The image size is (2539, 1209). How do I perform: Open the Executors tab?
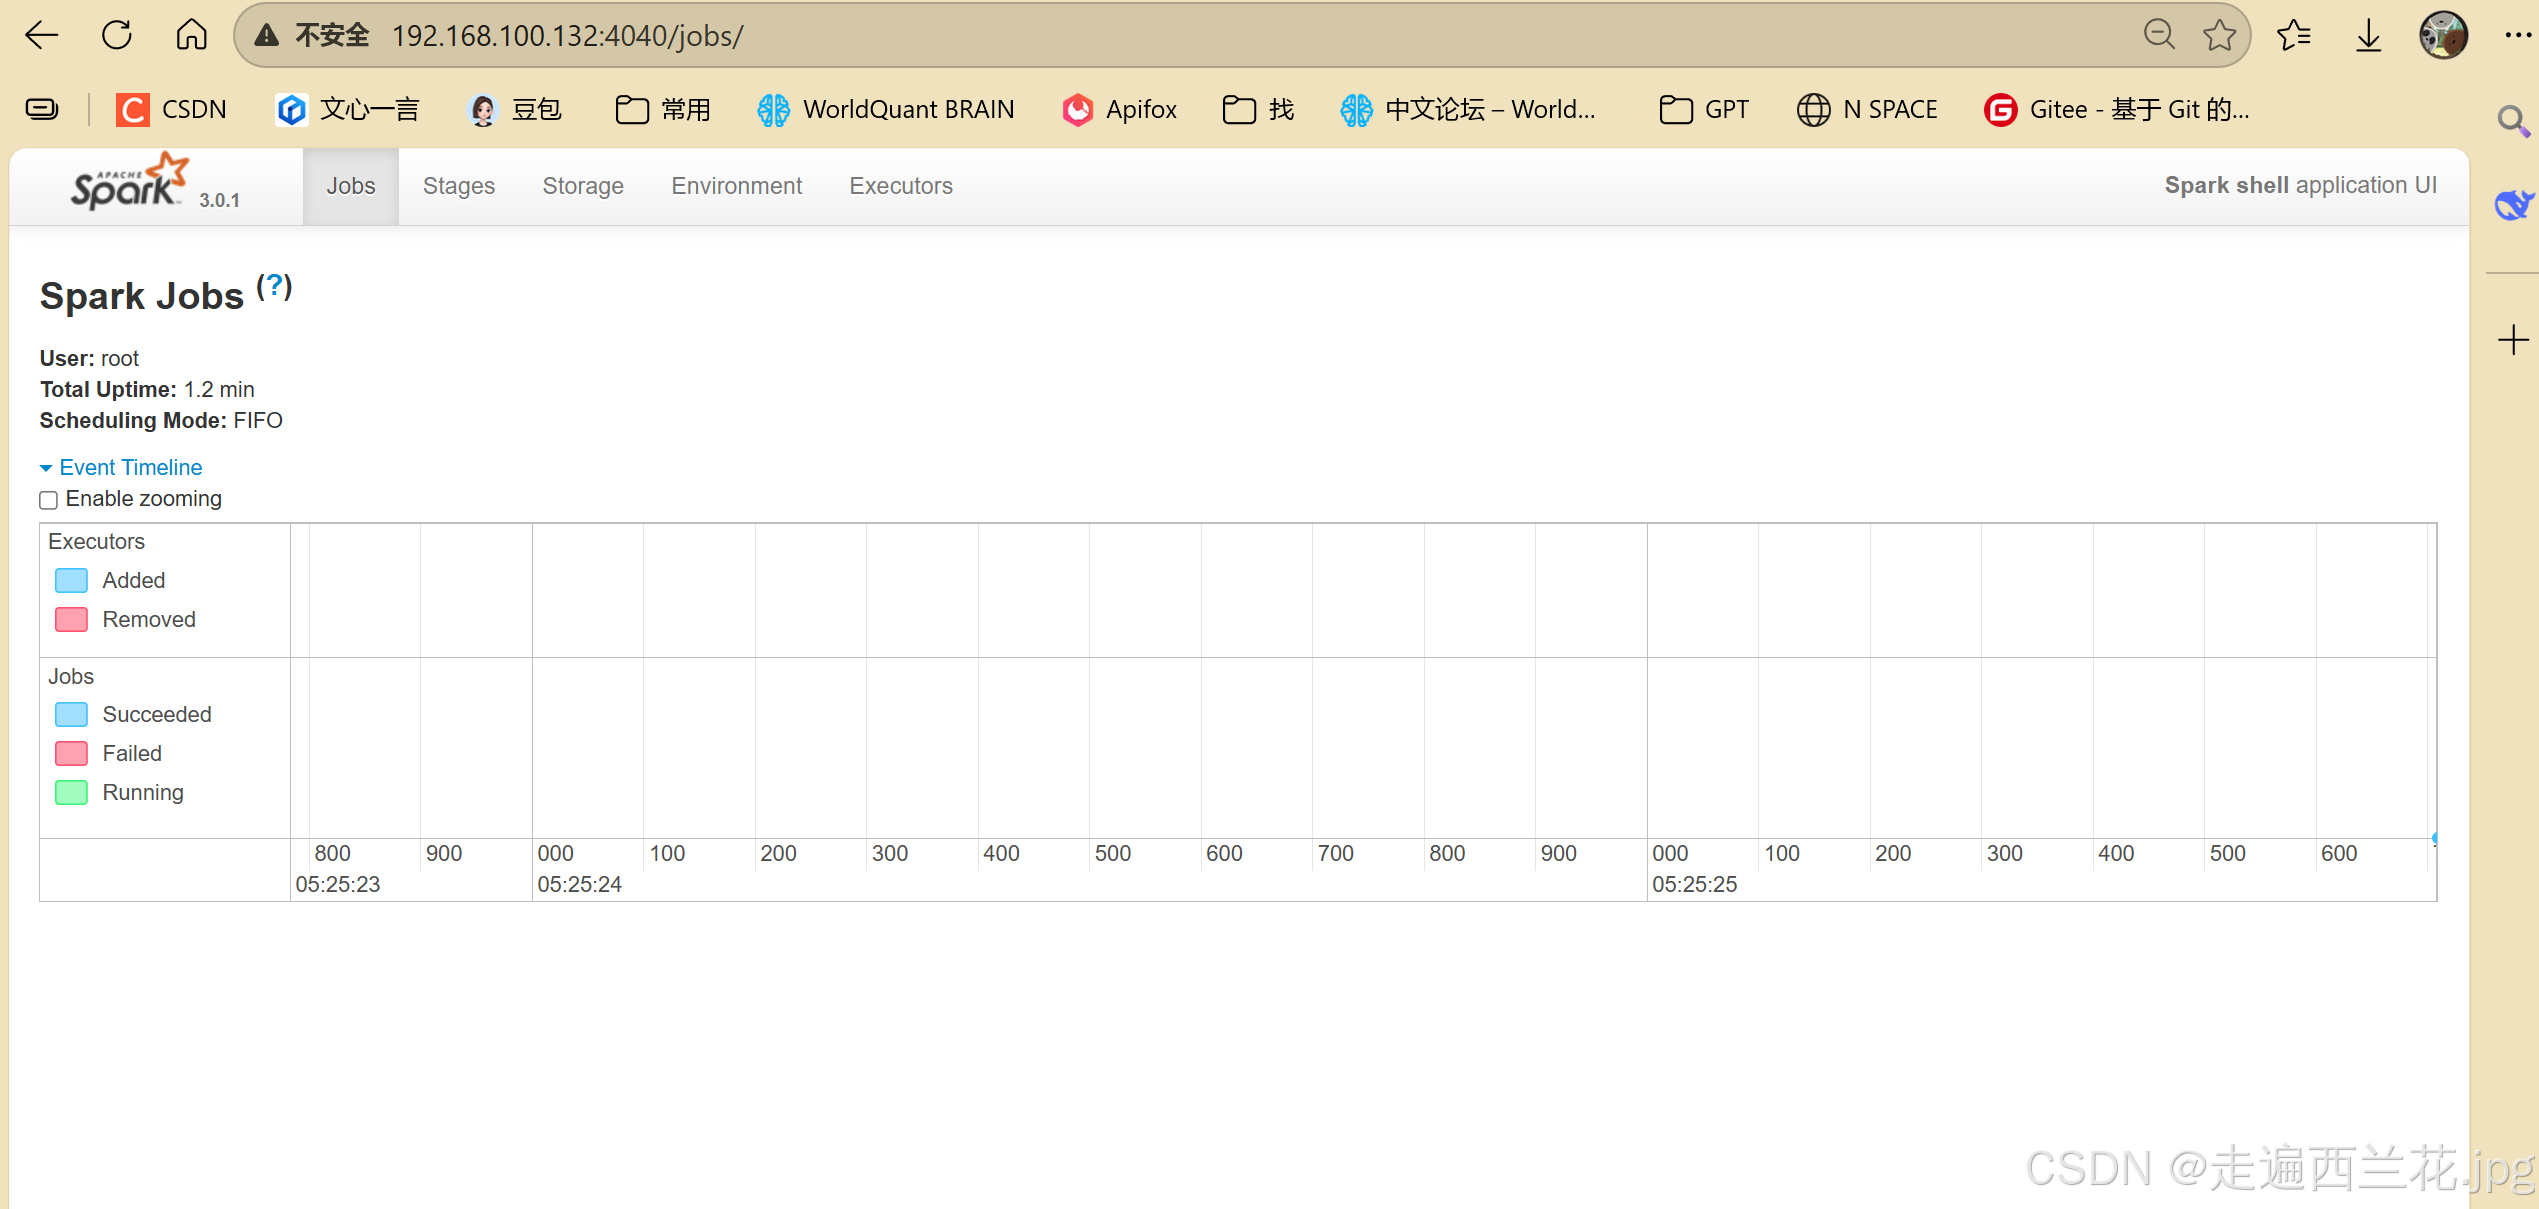900,186
